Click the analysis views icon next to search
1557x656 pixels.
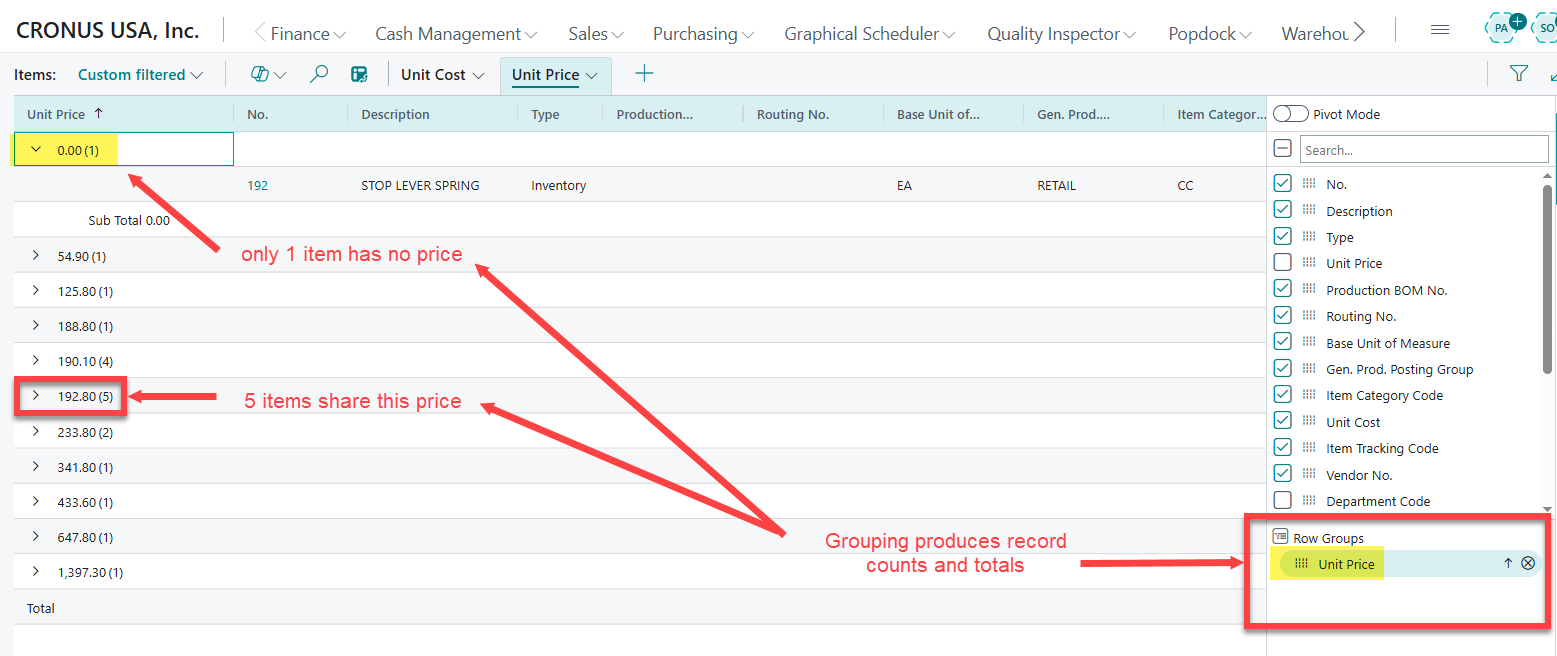(360, 74)
